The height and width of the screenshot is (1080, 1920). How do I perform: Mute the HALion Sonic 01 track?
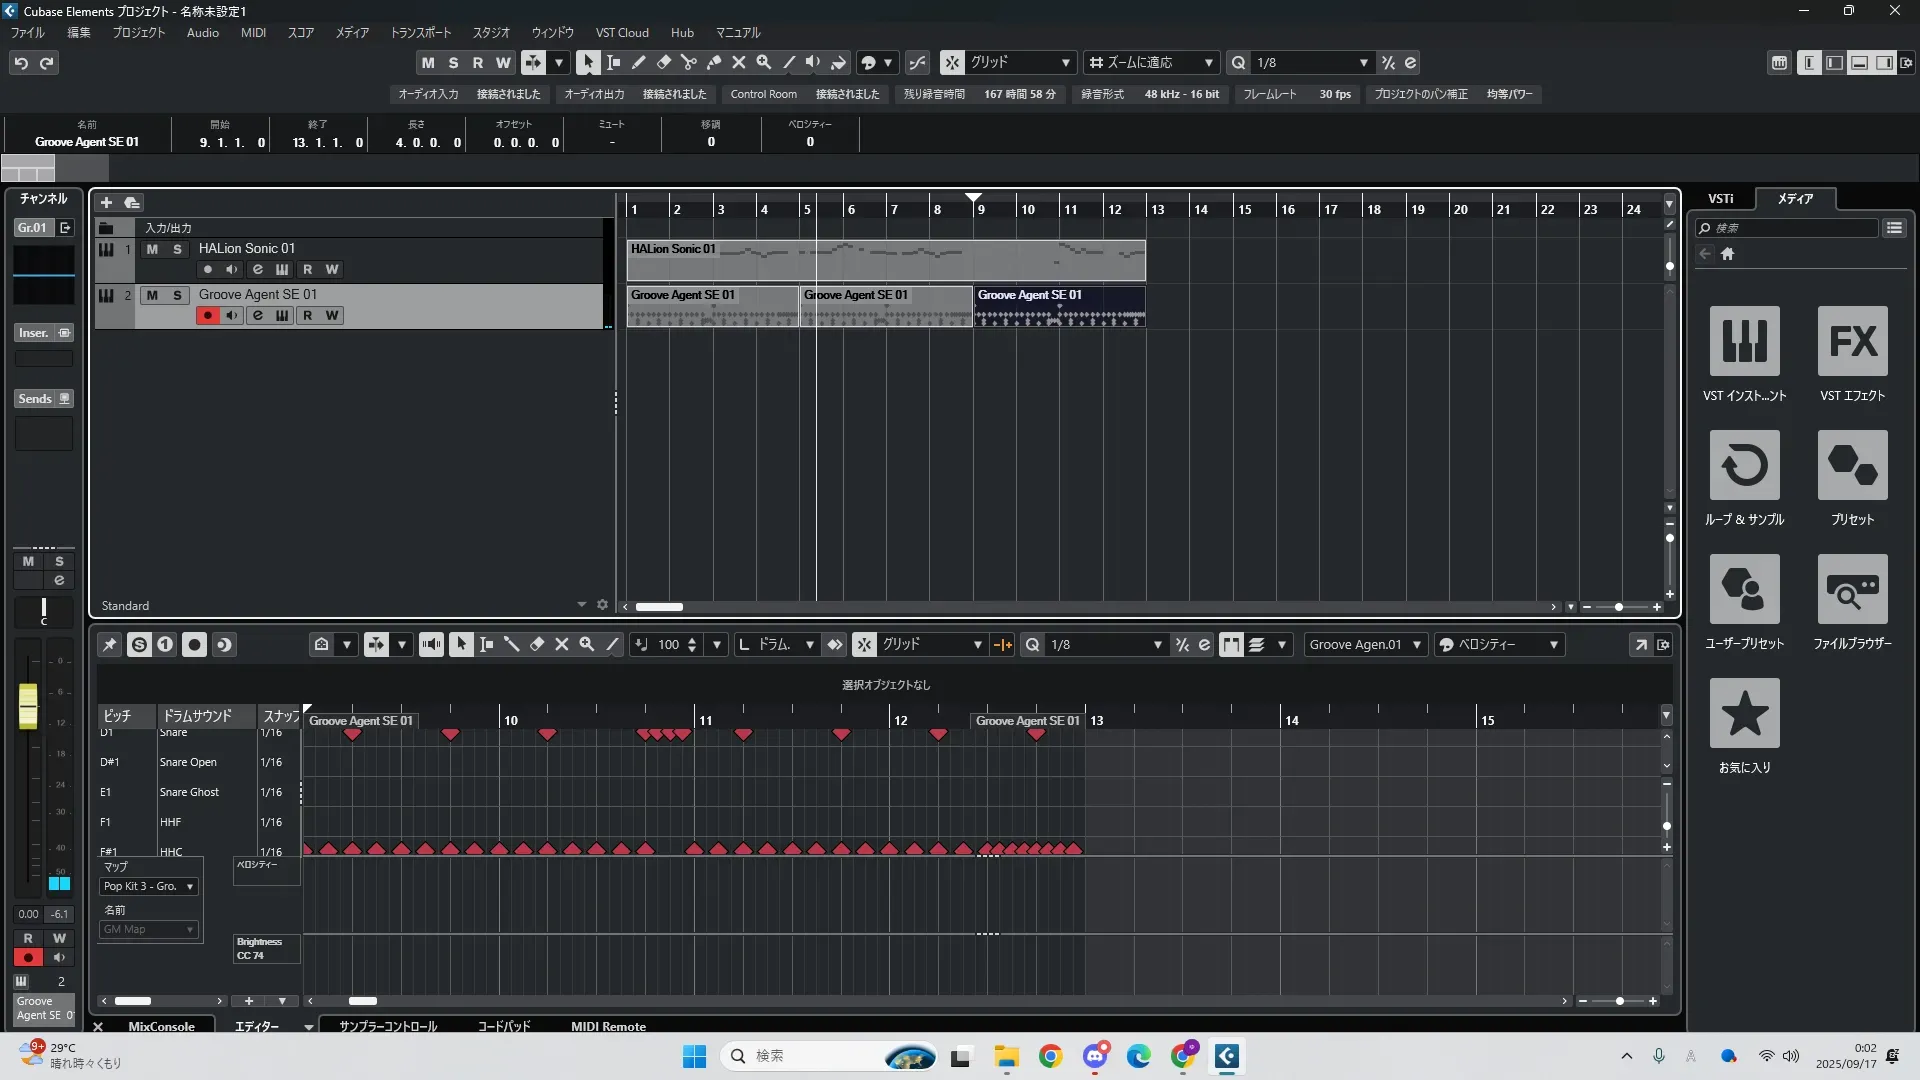pyautogui.click(x=152, y=249)
